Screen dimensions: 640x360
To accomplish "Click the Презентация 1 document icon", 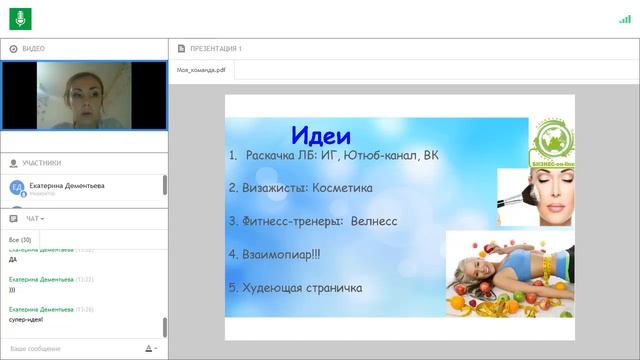I will point(182,49).
